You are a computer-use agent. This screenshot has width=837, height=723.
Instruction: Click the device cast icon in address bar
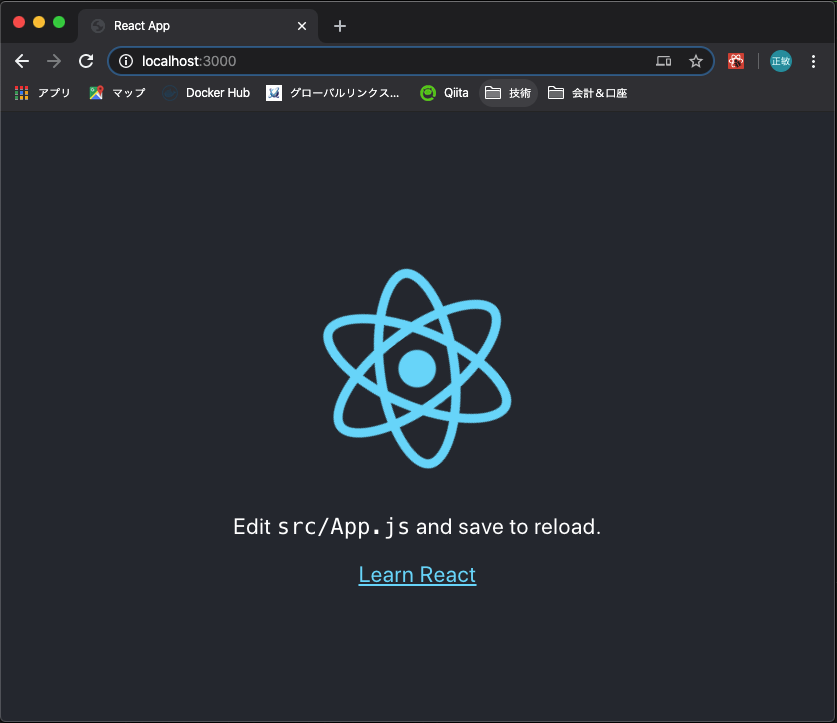click(x=664, y=61)
